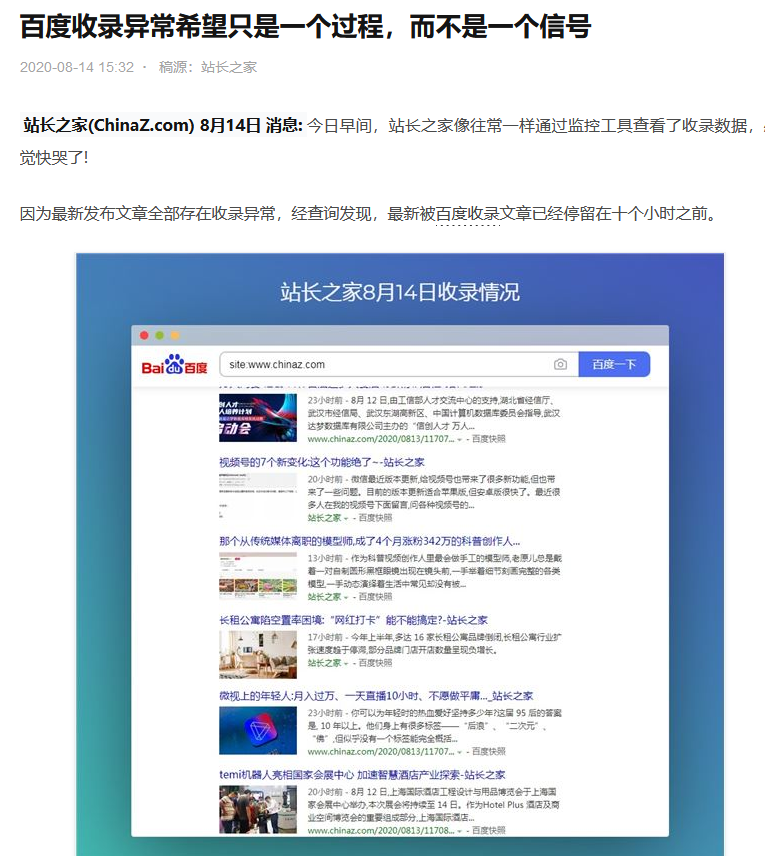The image size is (765, 856).
Task: Click the paragraph beginning 因为最新发布文章全部存在收录异常
Action: [x=369, y=213]
